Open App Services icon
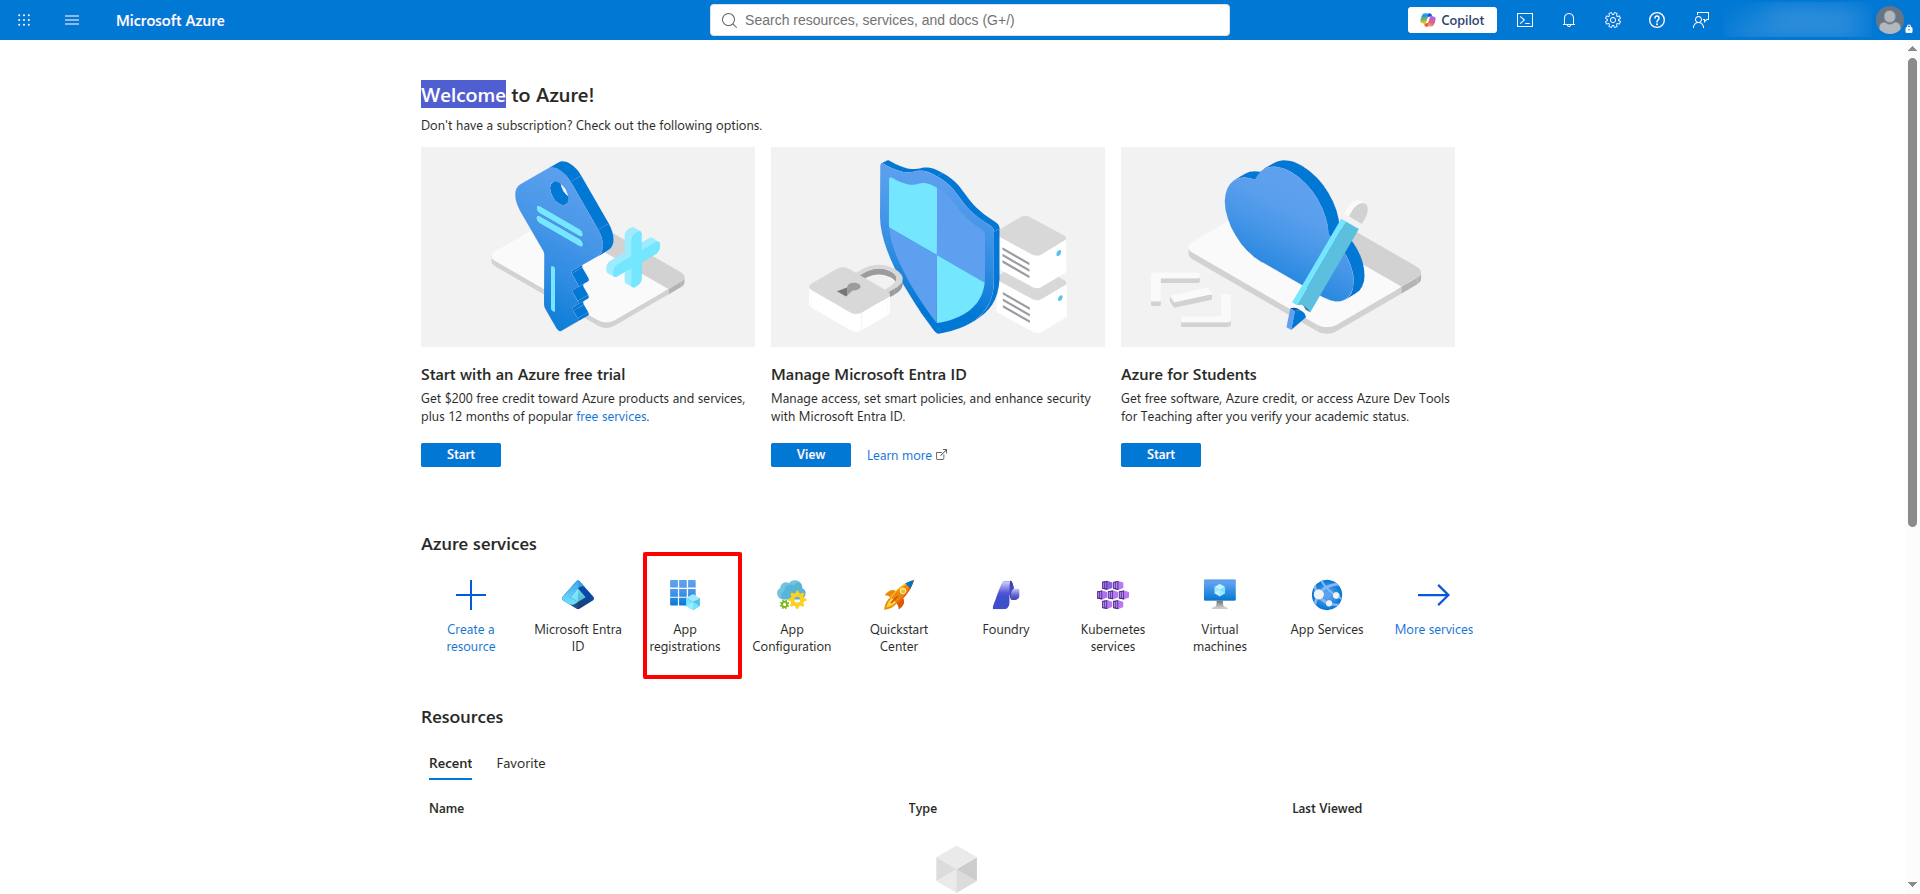 (x=1327, y=595)
